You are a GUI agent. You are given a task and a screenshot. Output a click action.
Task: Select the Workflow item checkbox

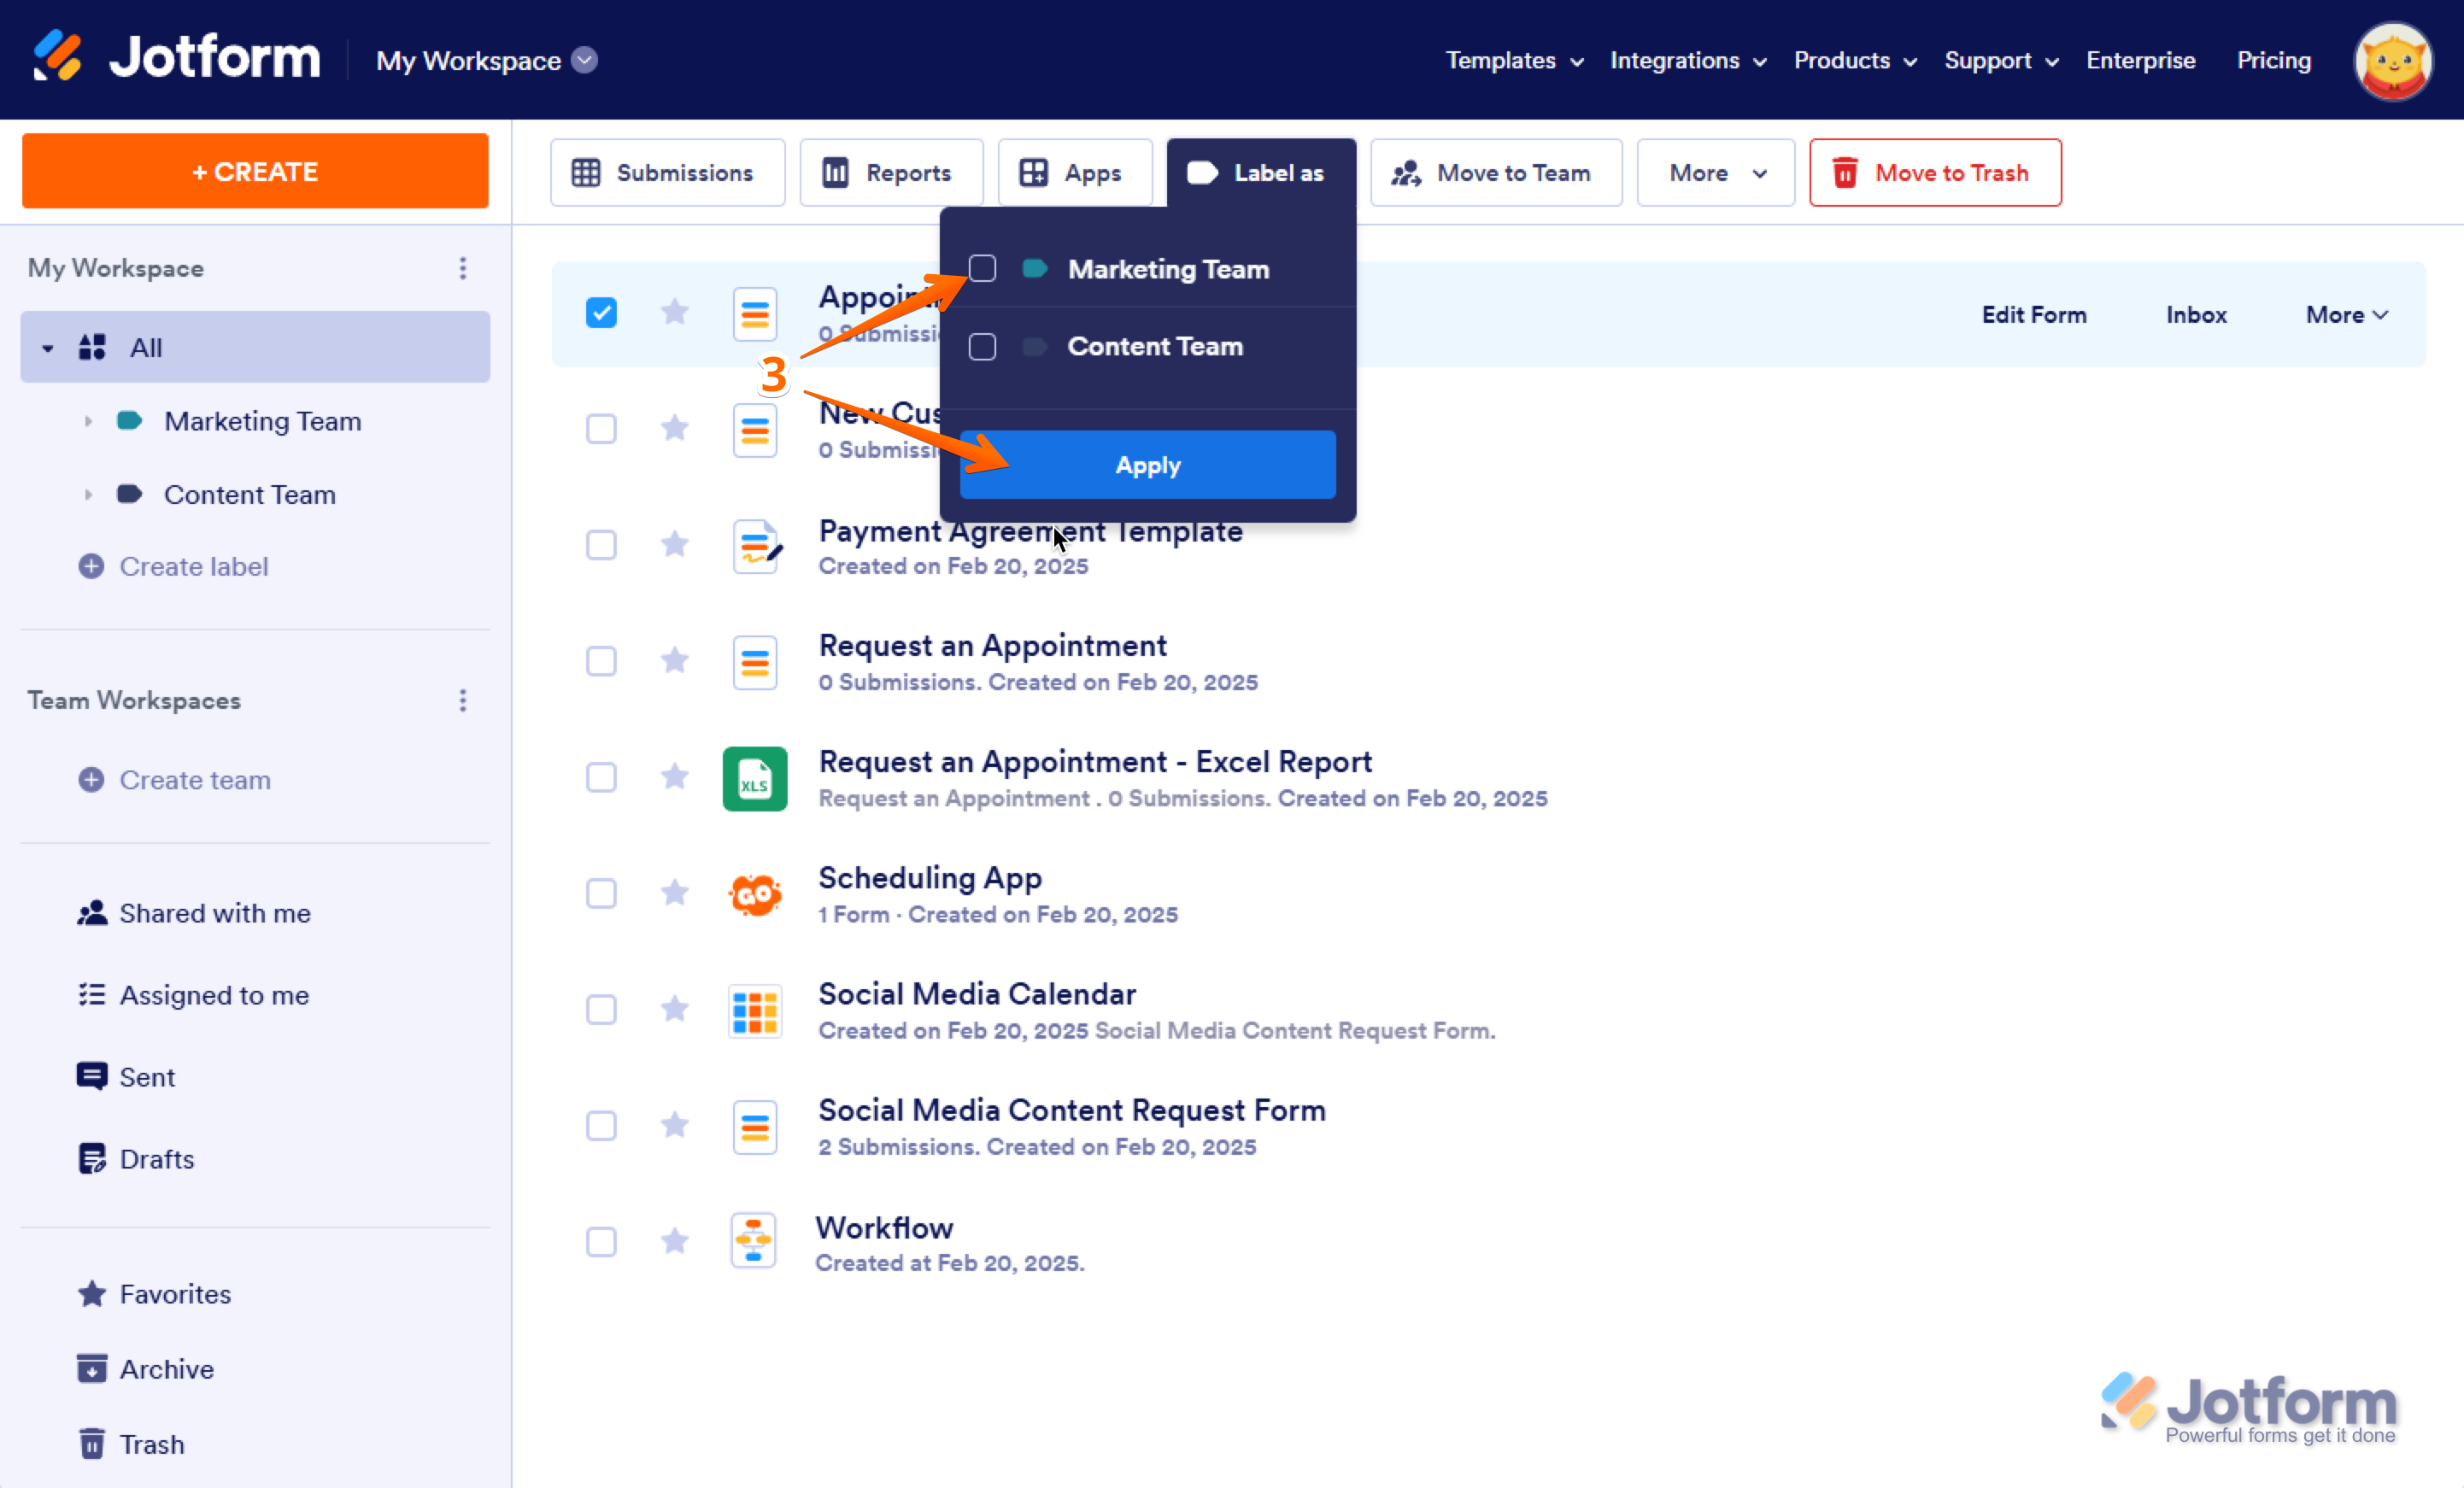click(601, 1242)
